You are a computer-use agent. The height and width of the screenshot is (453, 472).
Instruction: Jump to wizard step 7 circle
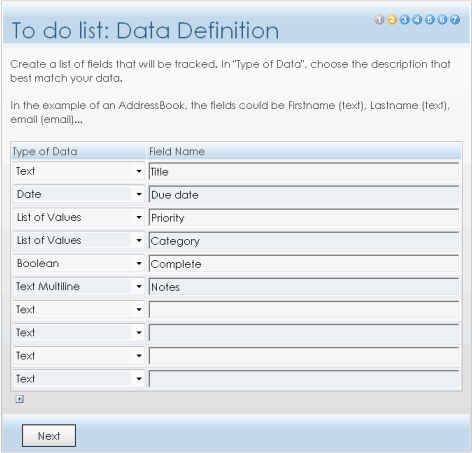tap(455, 20)
